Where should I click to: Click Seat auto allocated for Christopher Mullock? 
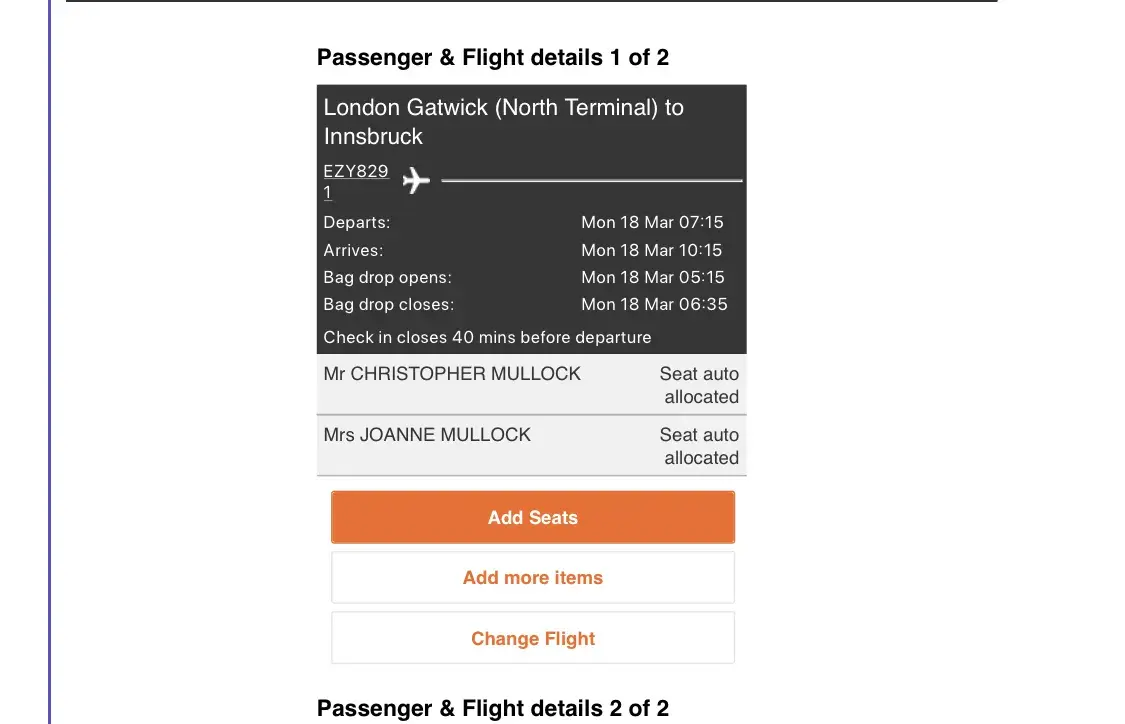700,385
